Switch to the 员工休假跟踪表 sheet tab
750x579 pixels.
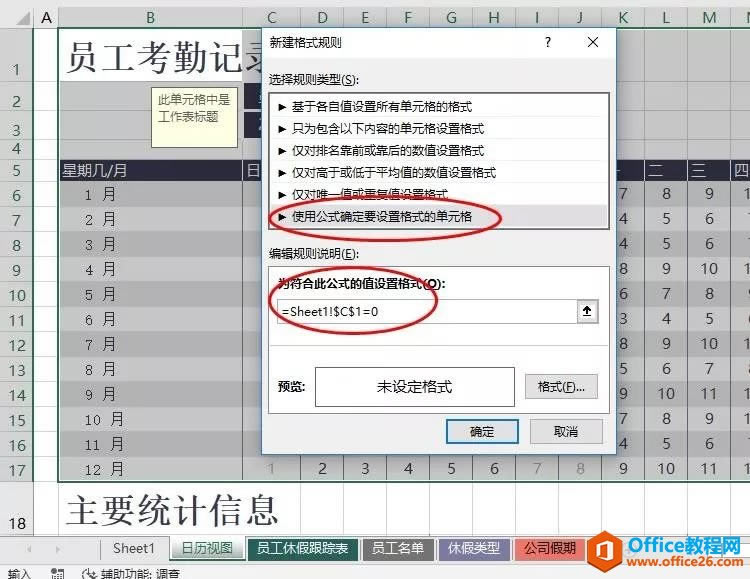pos(302,548)
